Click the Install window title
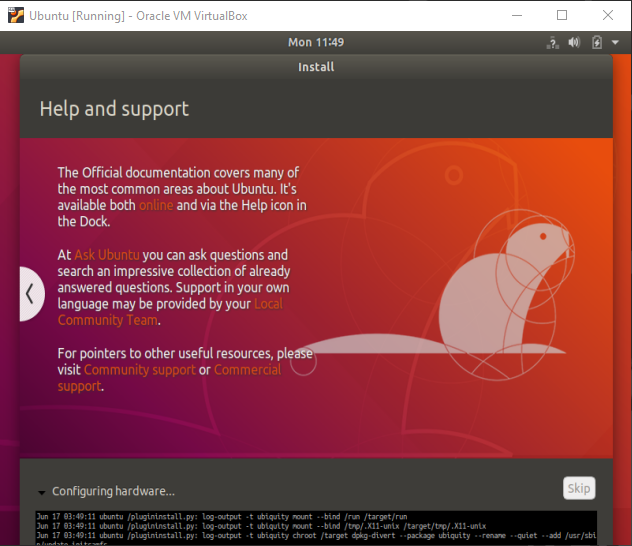This screenshot has width=632, height=546. coord(316,67)
